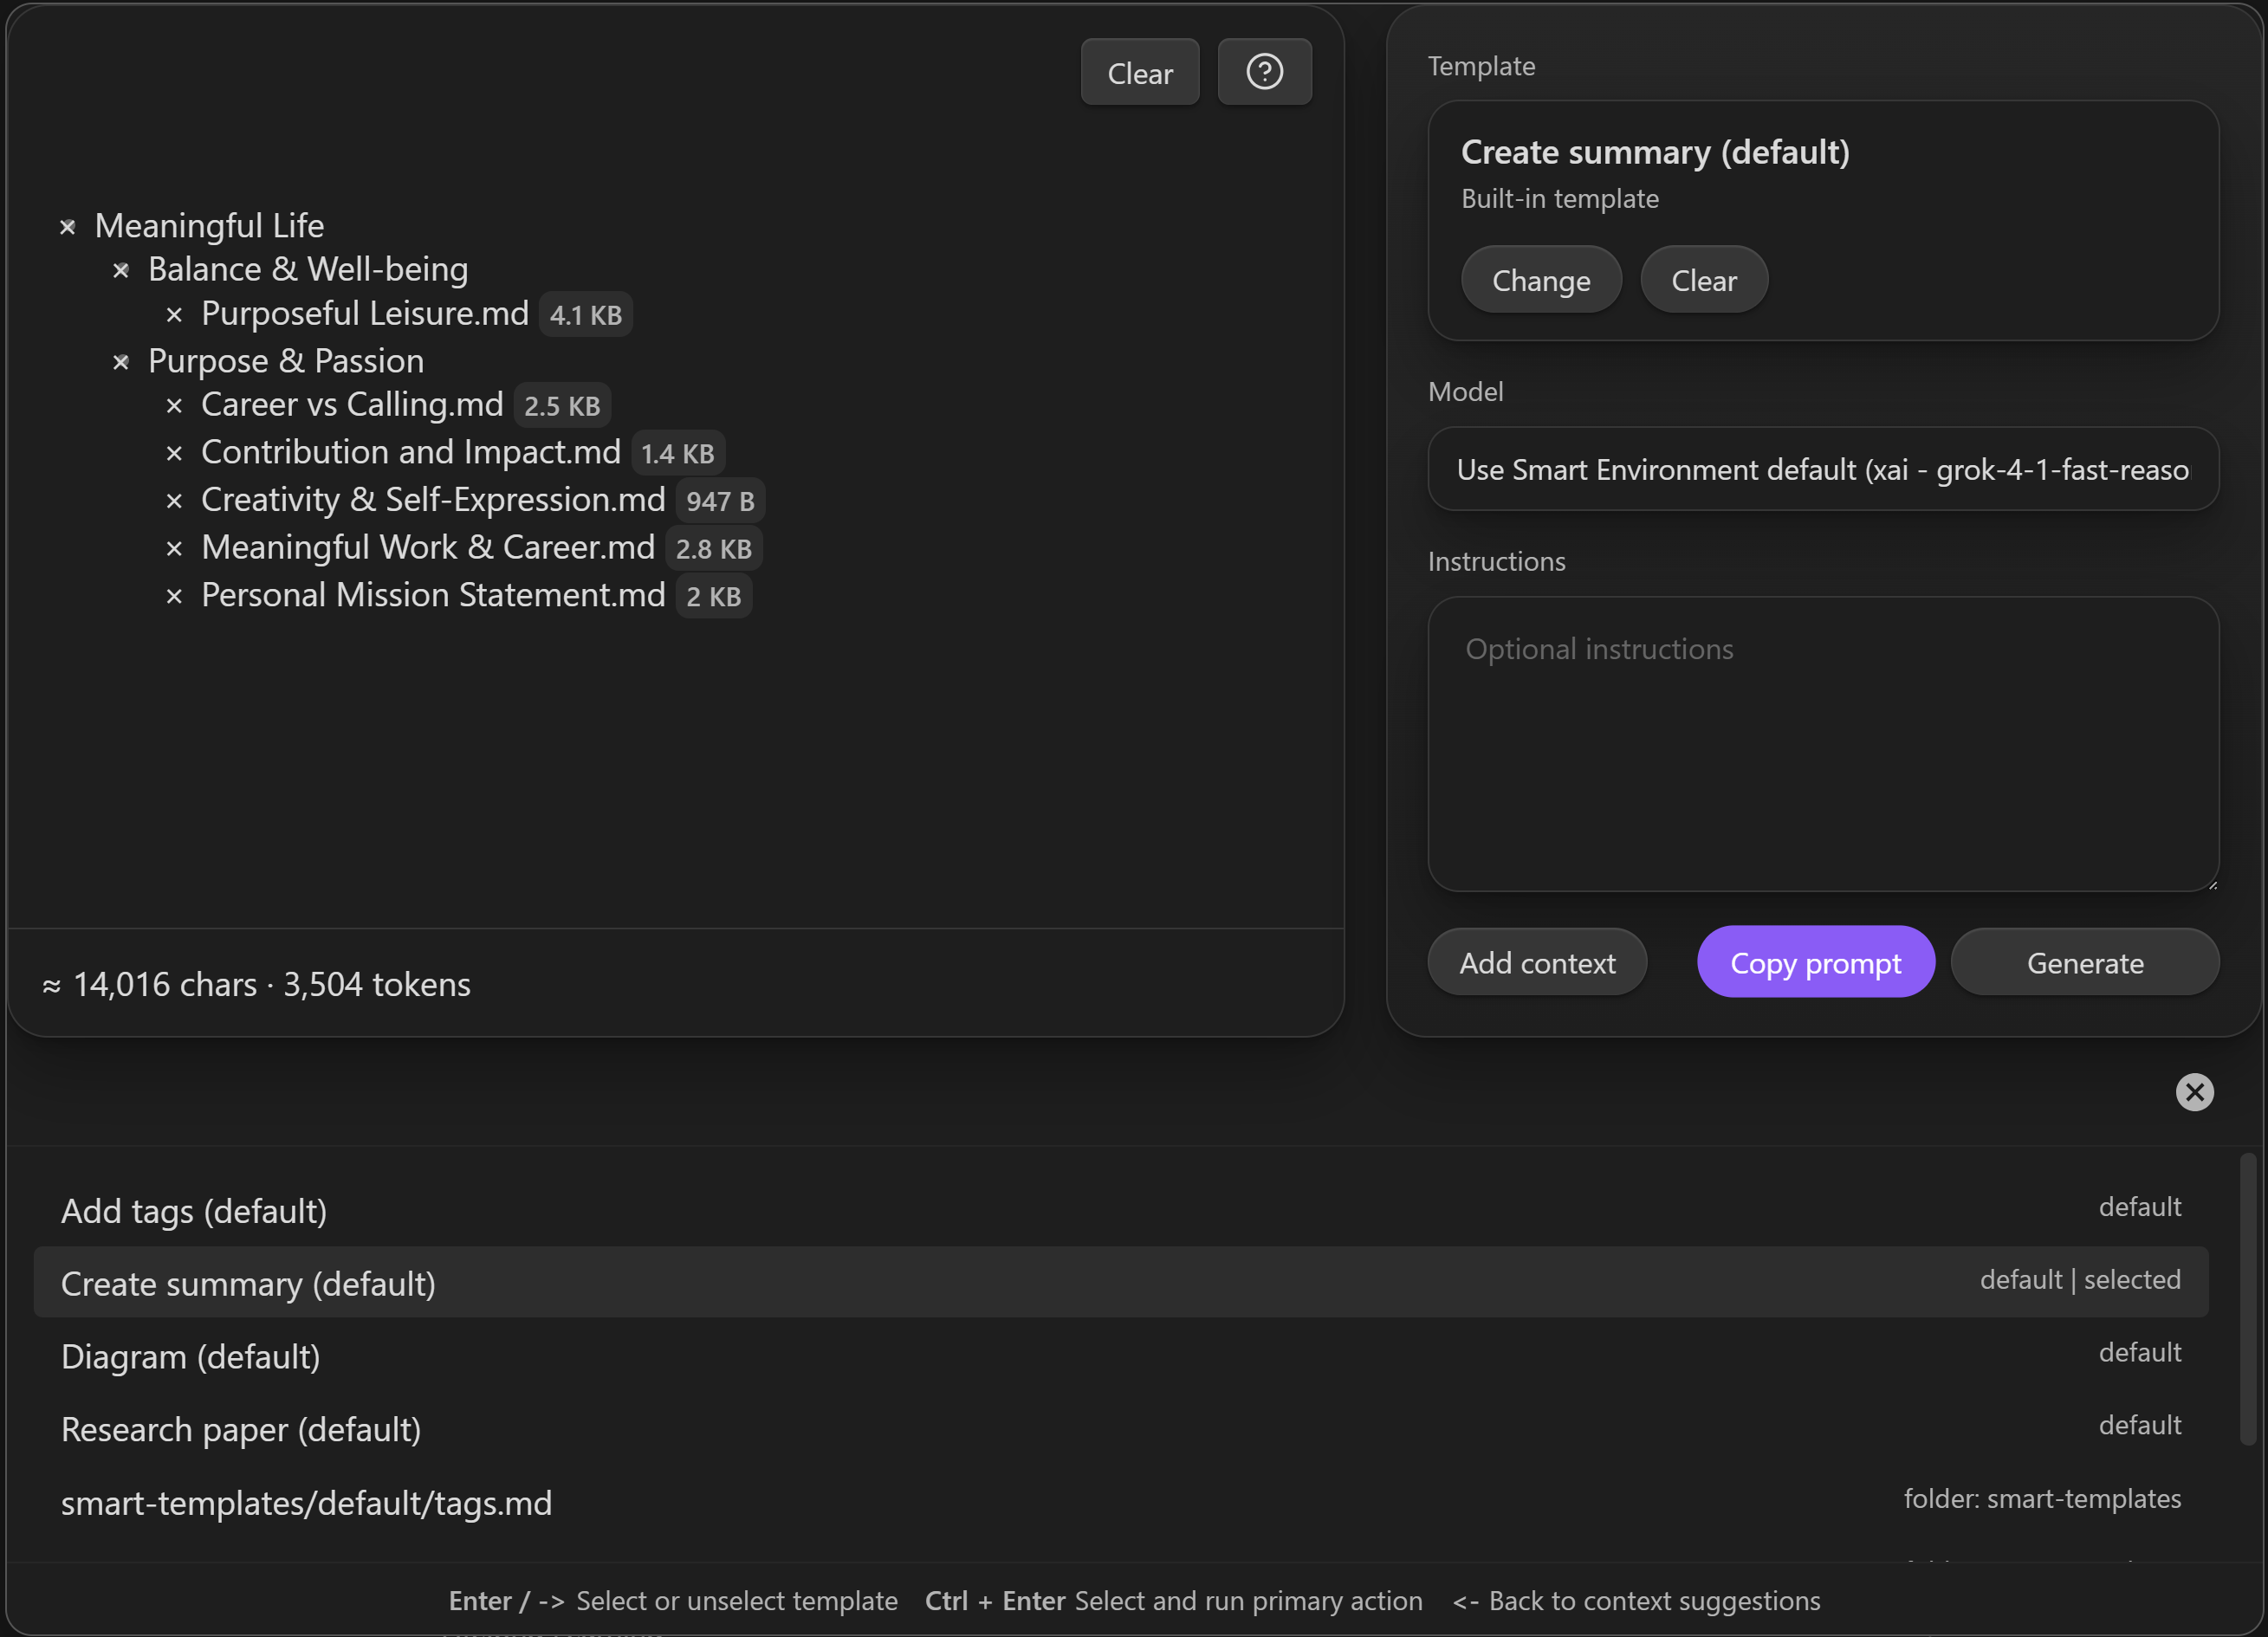The height and width of the screenshot is (1637, 2268).
Task: Remove the Purpose & Passion folder via X
Action: tap(121, 362)
